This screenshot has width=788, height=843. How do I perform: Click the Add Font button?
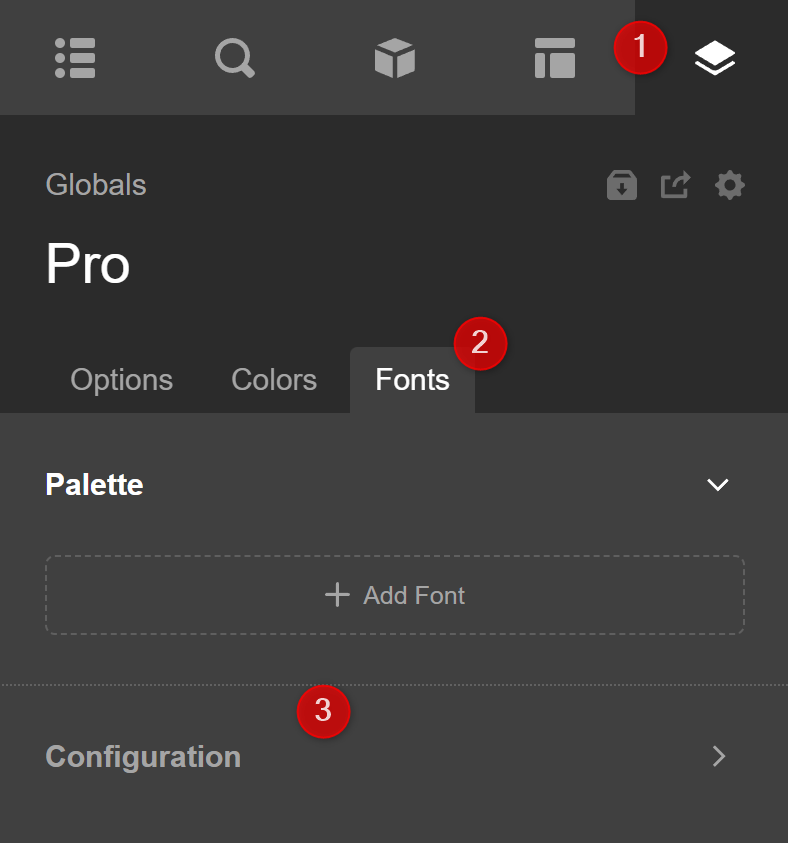point(394,595)
